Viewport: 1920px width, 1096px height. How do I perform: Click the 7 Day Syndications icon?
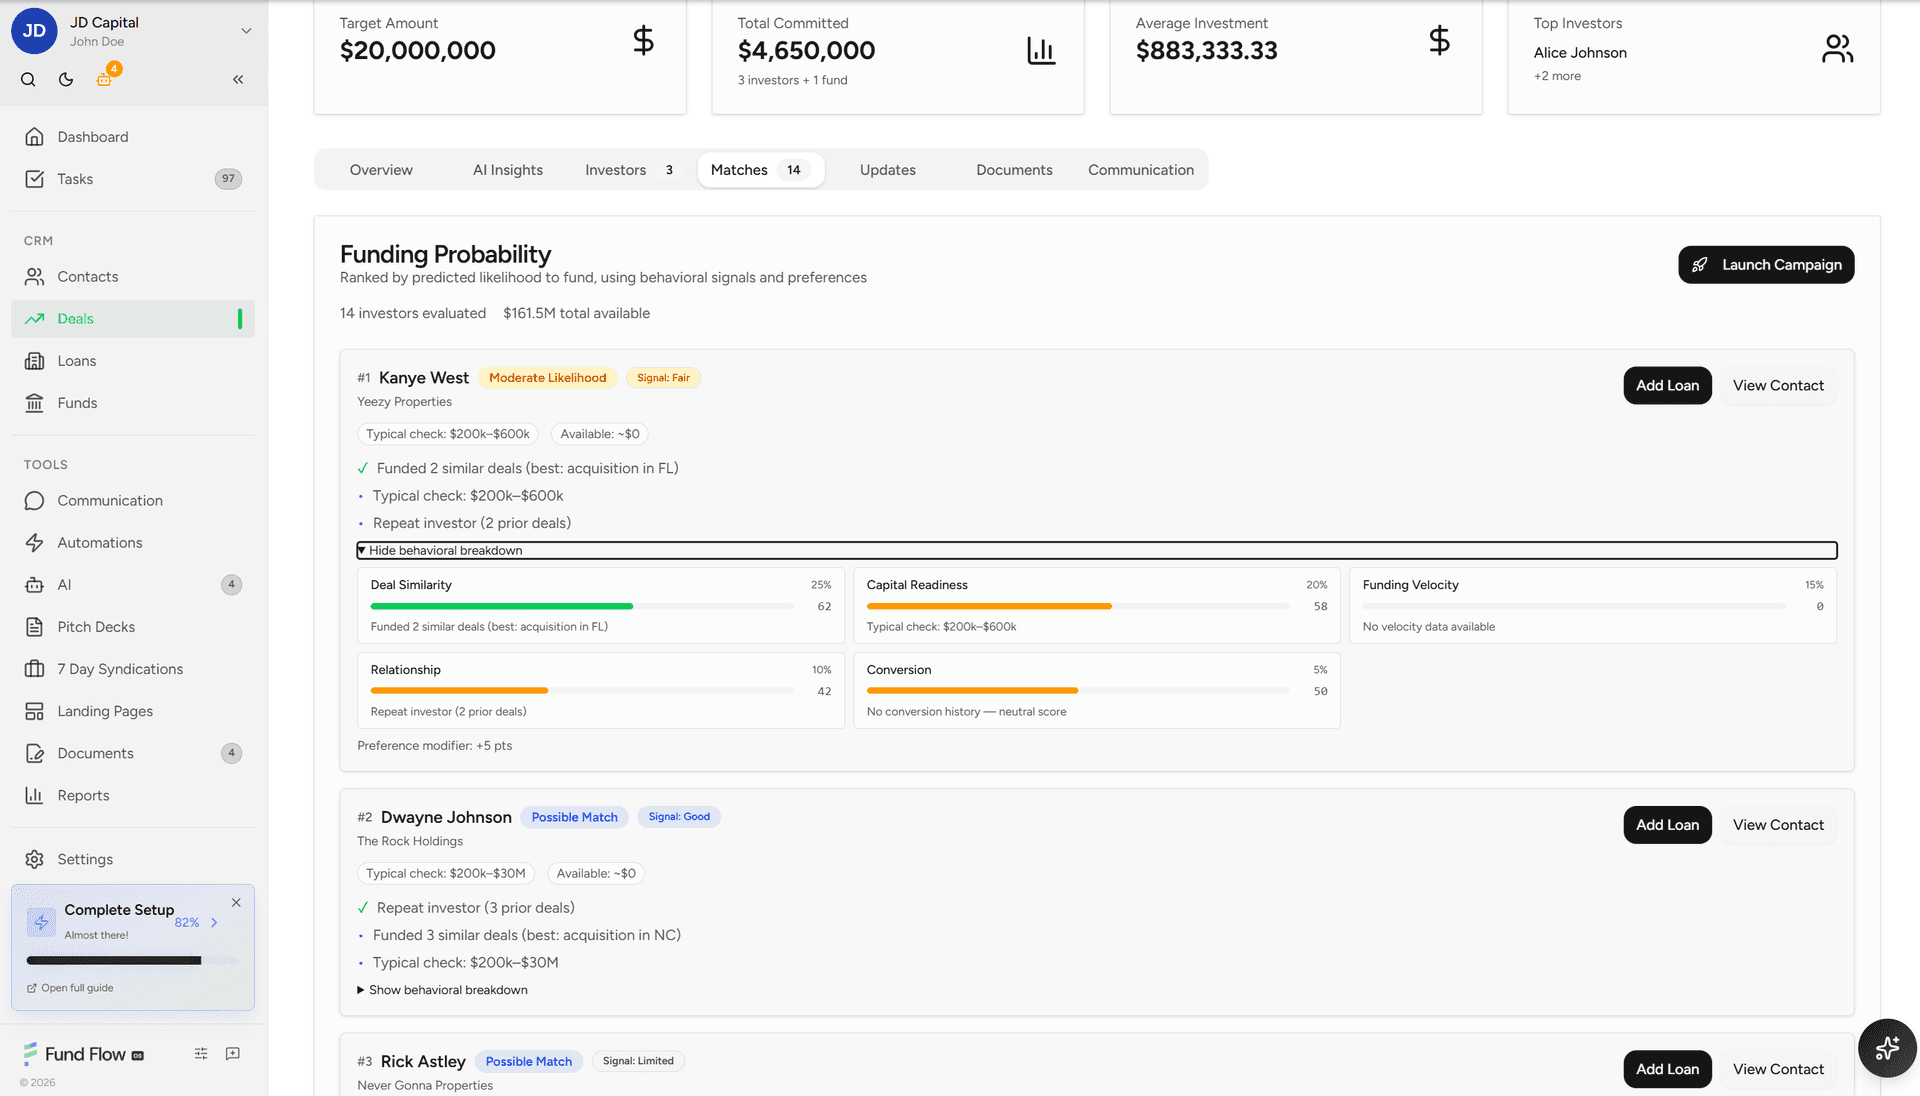(x=35, y=669)
